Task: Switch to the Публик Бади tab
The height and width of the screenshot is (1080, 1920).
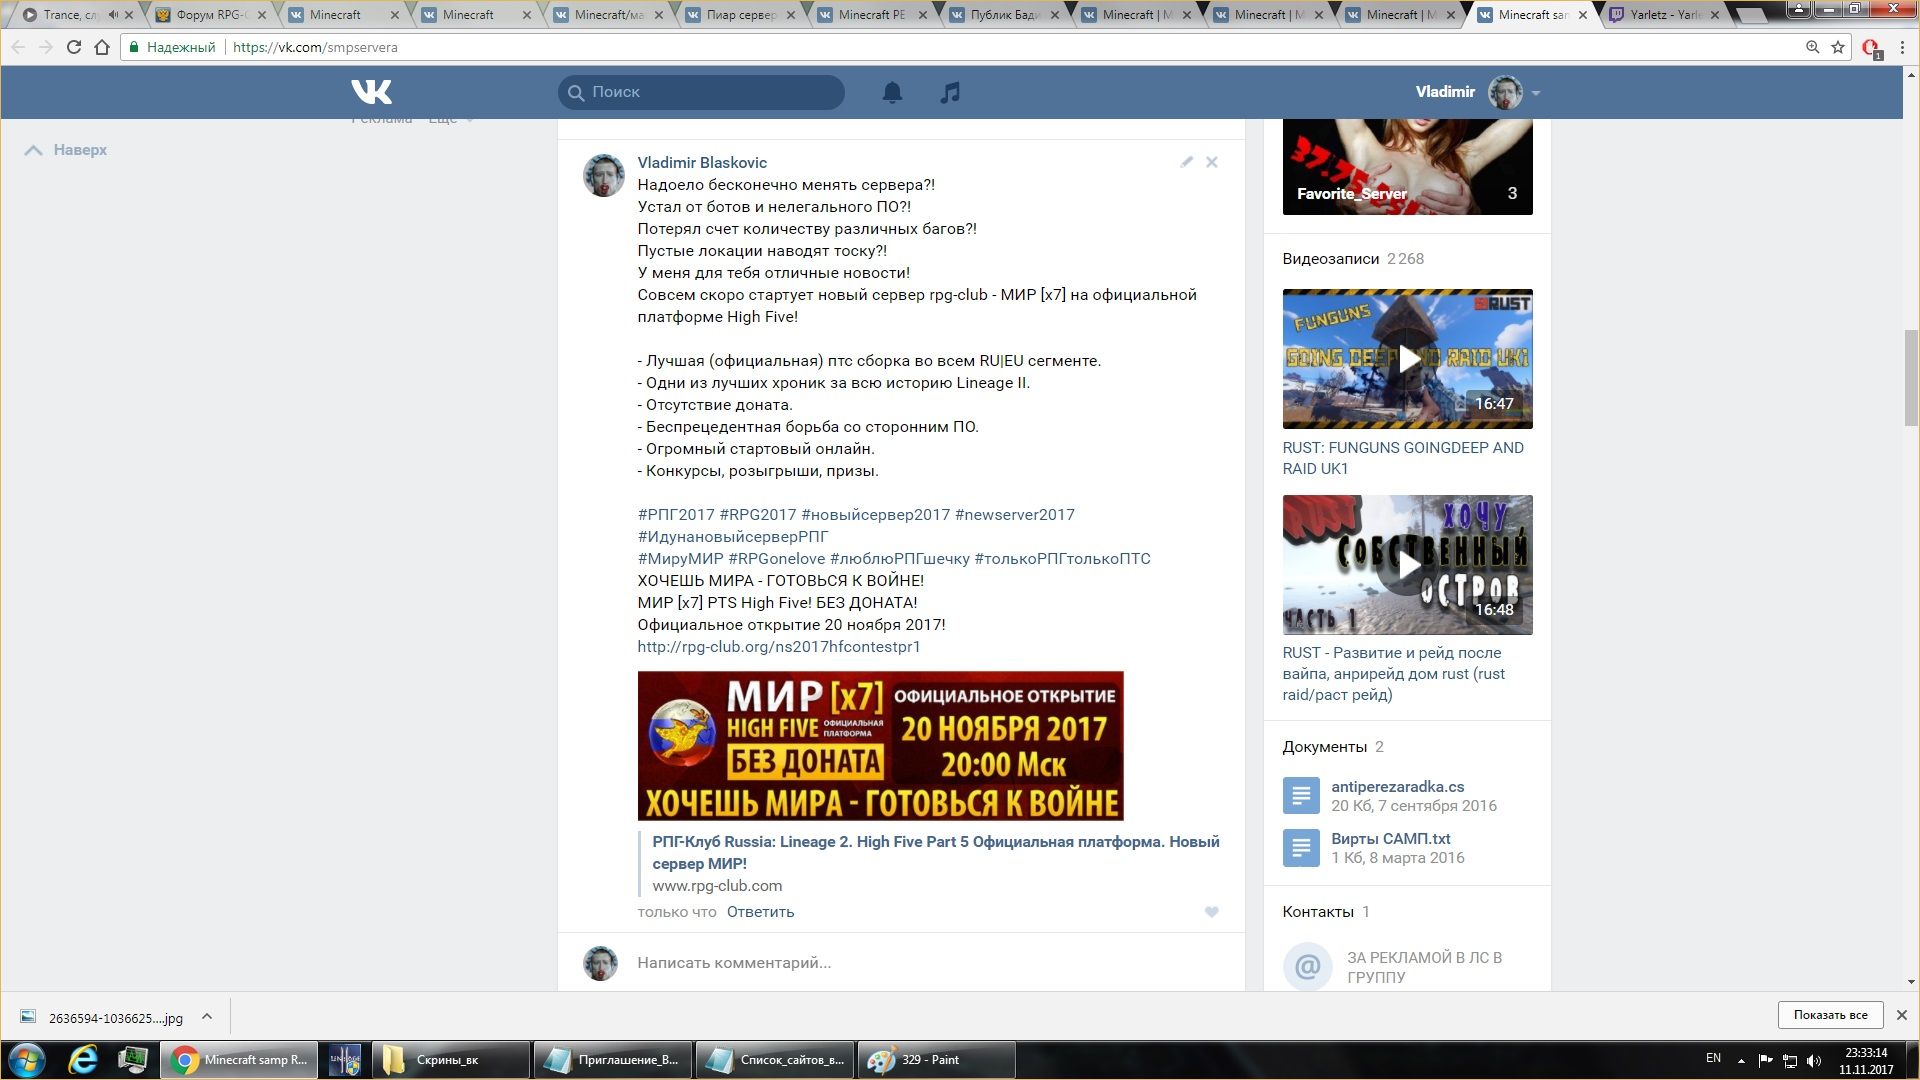Action: (x=1004, y=15)
